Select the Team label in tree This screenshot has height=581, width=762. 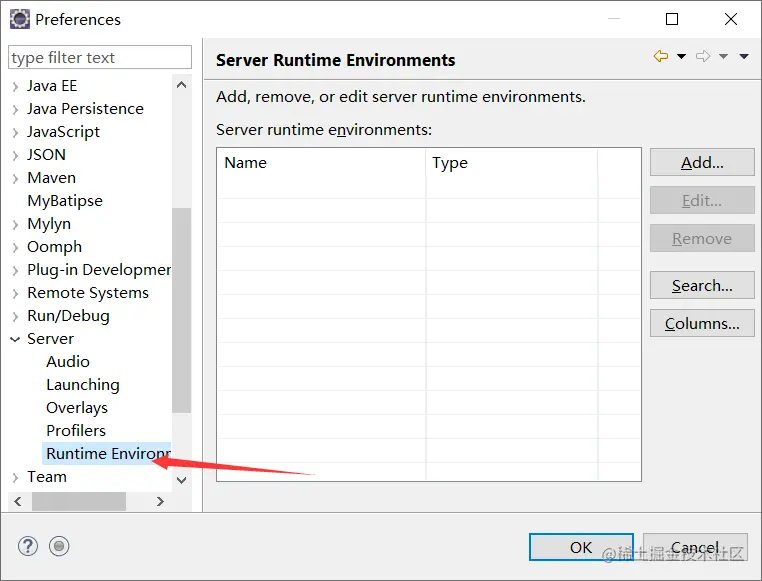coord(47,477)
